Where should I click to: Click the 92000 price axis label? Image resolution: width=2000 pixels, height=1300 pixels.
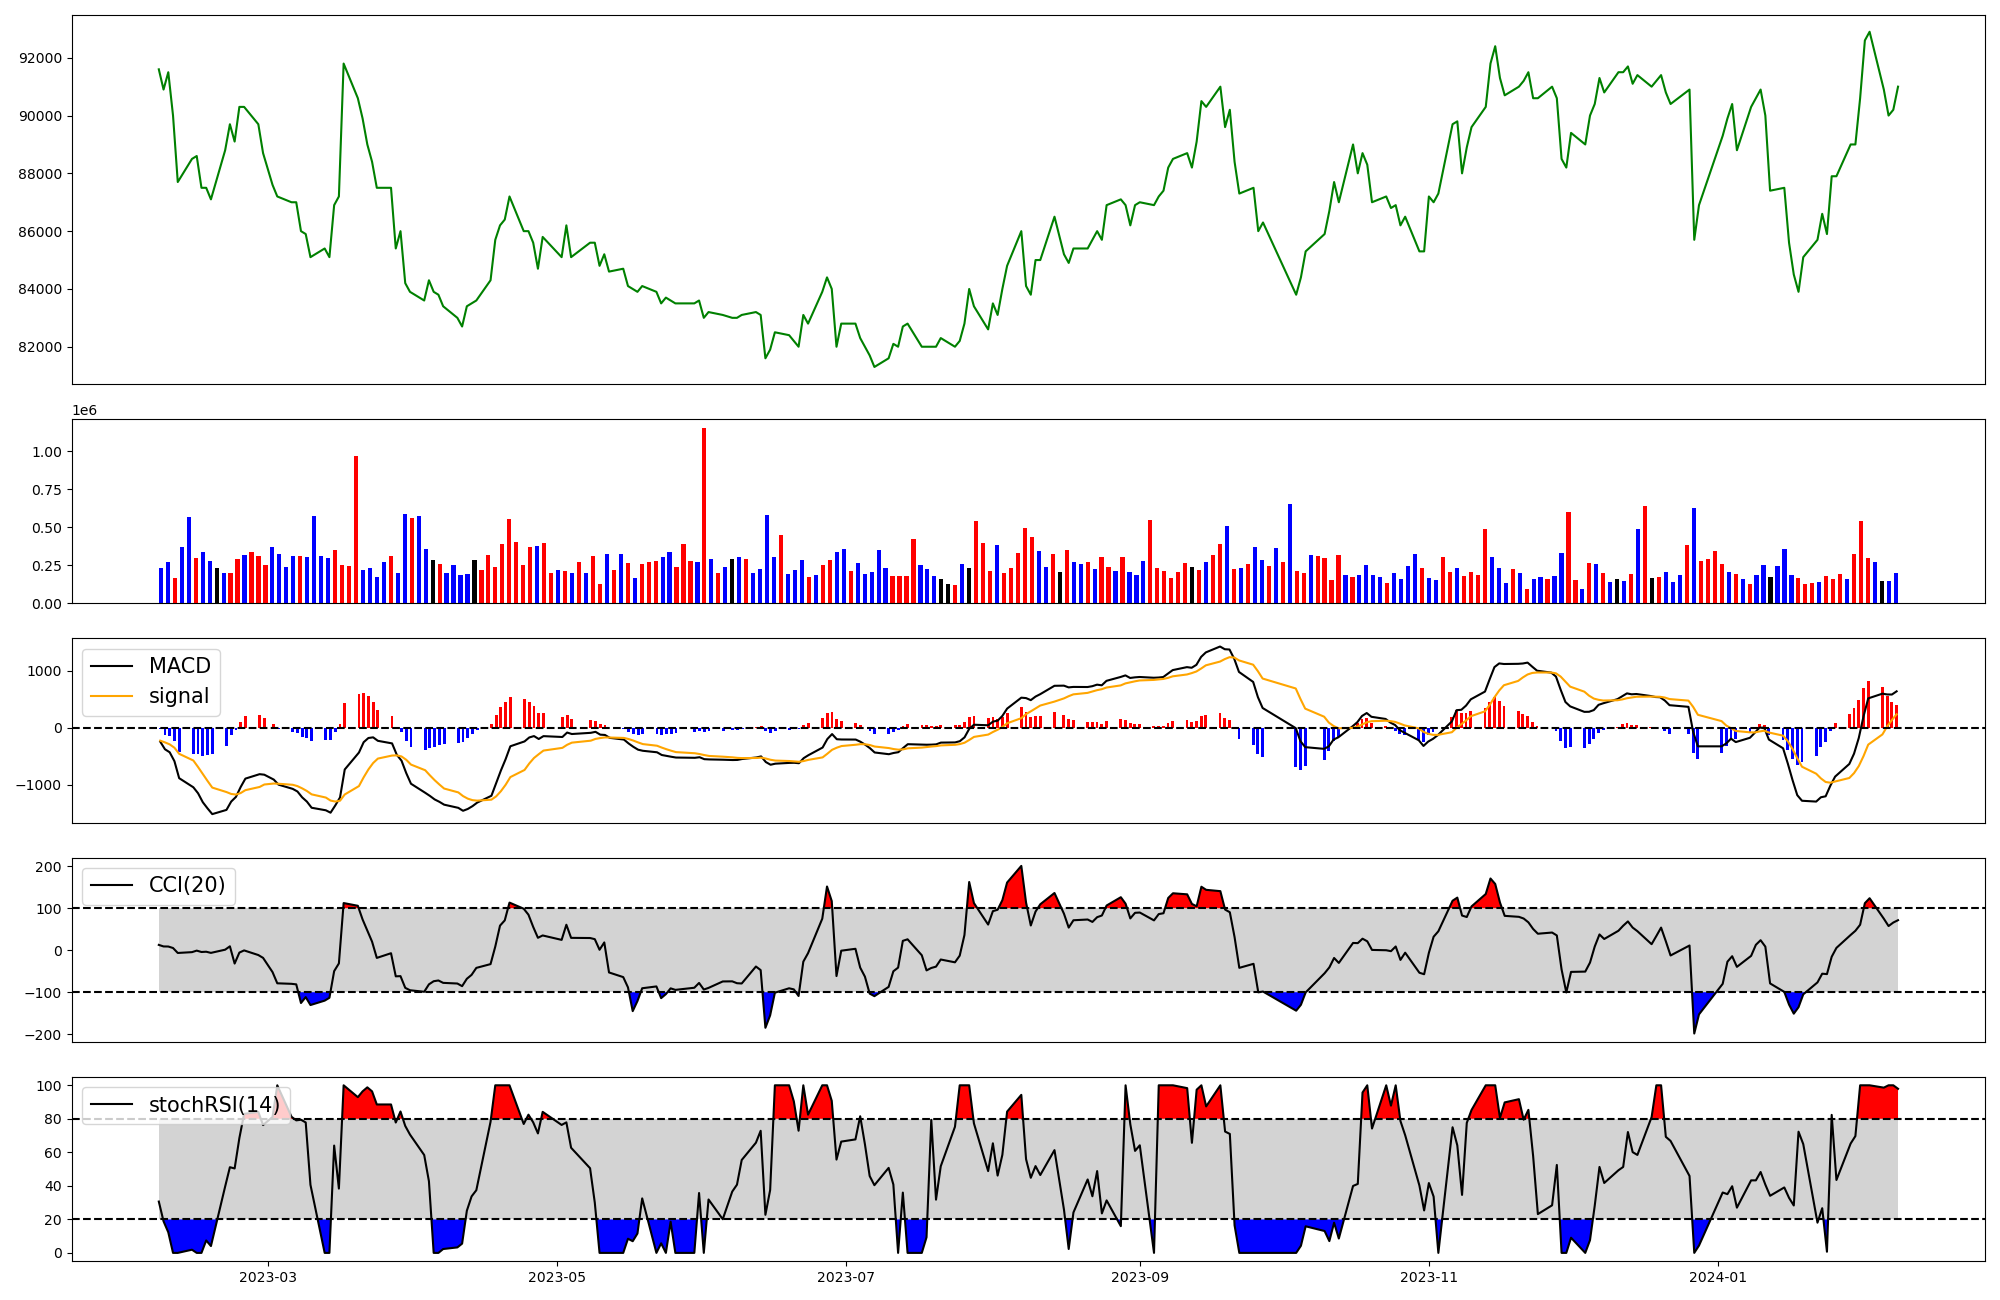pyautogui.click(x=40, y=58)
